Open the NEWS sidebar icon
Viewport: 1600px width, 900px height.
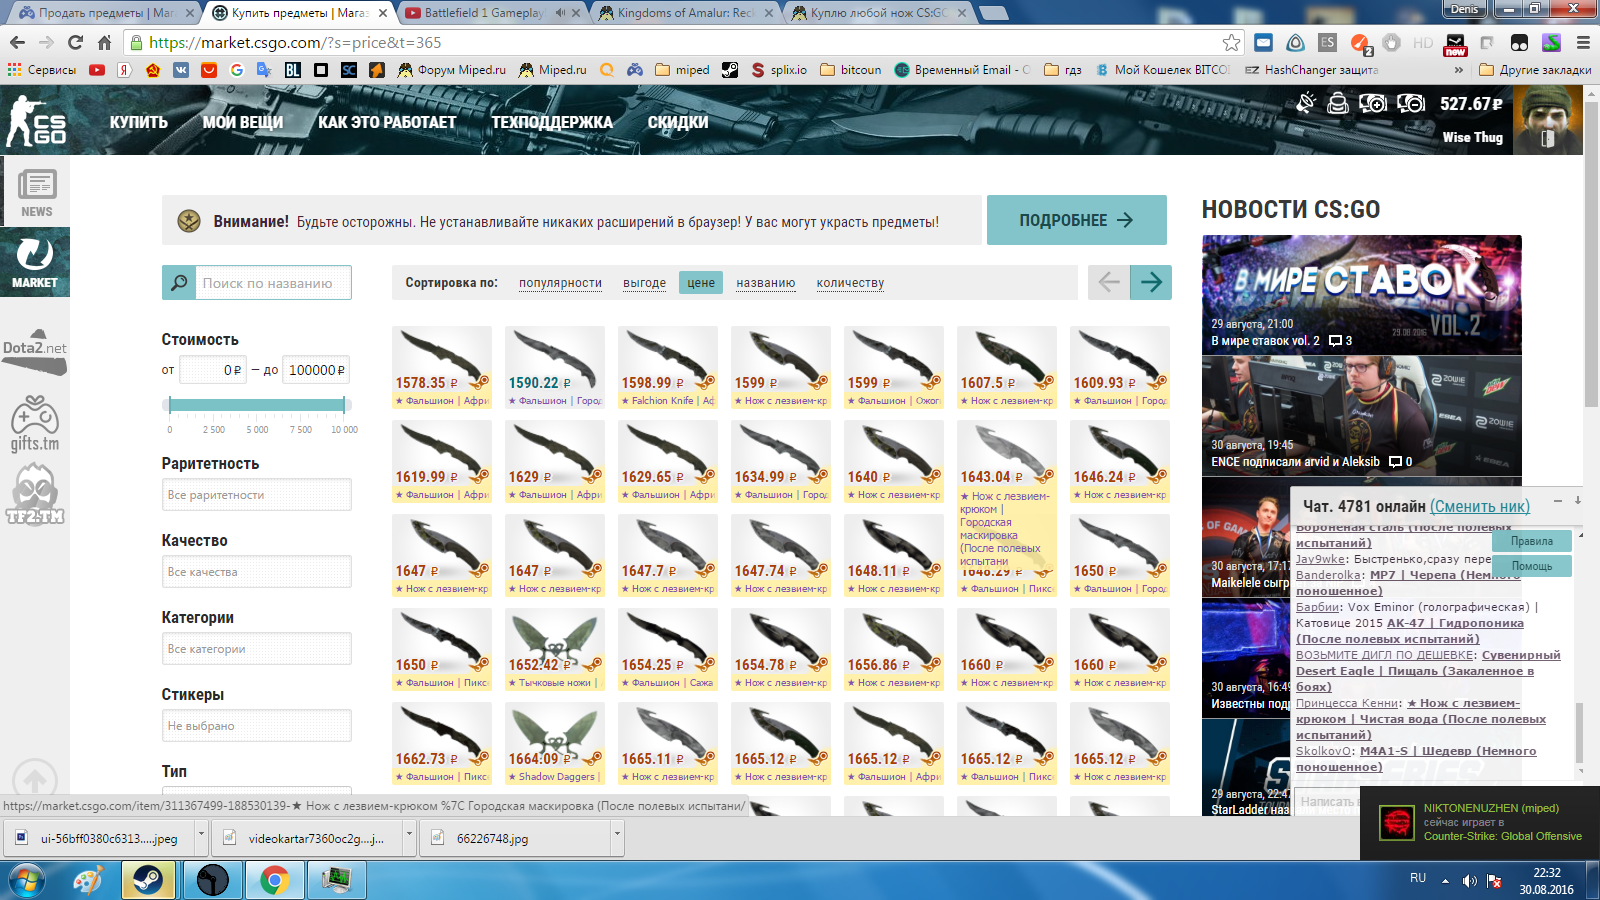point(36,192)
